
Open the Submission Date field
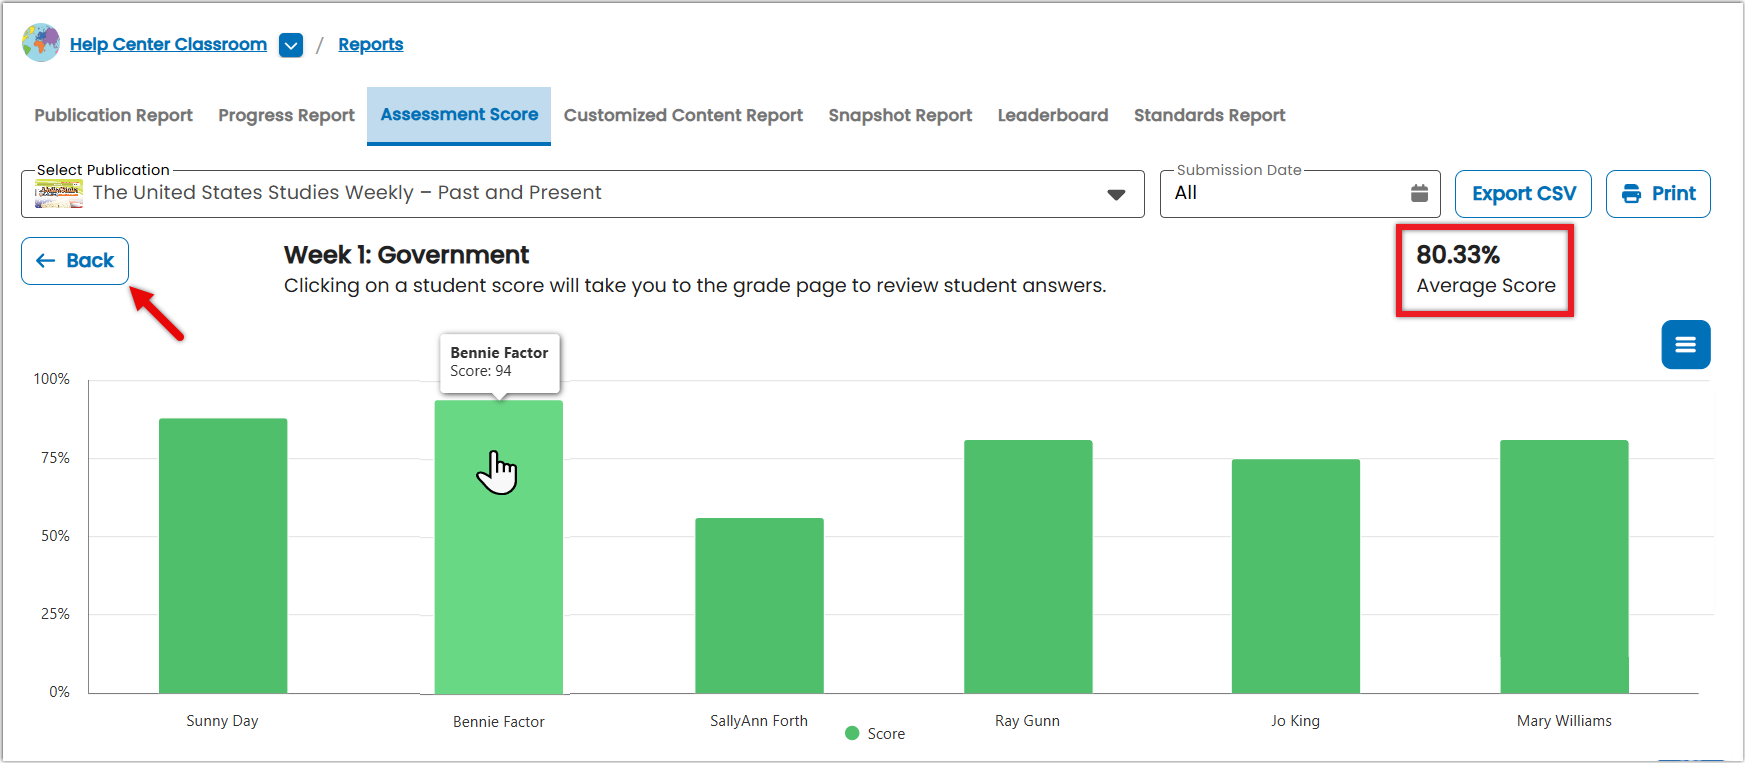pyautogui.click(x=1300, y=194)
